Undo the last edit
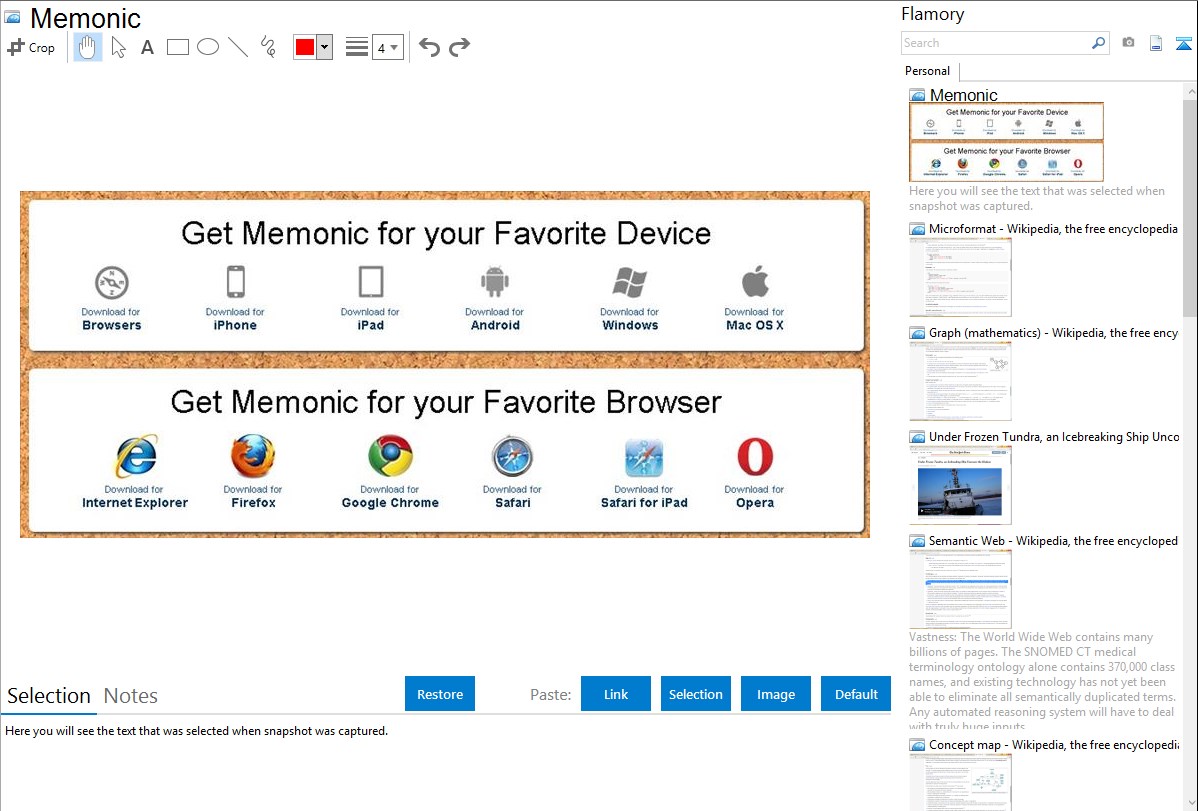Screen dimensions: 1198x811 tap(429, 47)
